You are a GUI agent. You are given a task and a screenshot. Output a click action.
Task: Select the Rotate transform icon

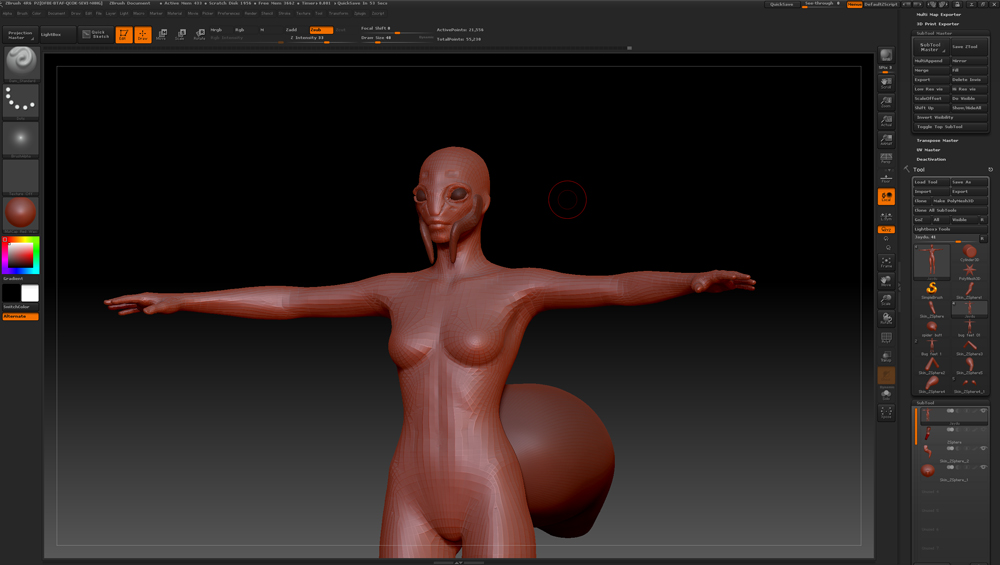(x=199, y=35)
